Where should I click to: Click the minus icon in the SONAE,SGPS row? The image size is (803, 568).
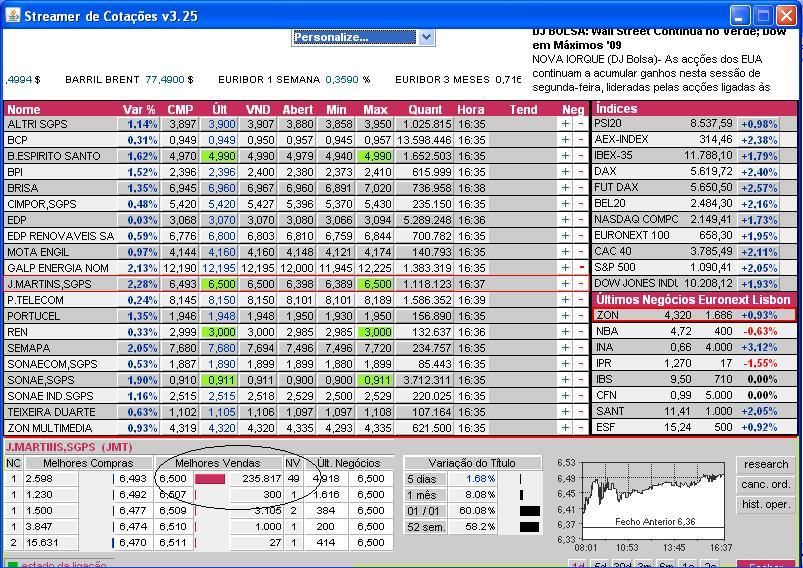click(581, 380)
